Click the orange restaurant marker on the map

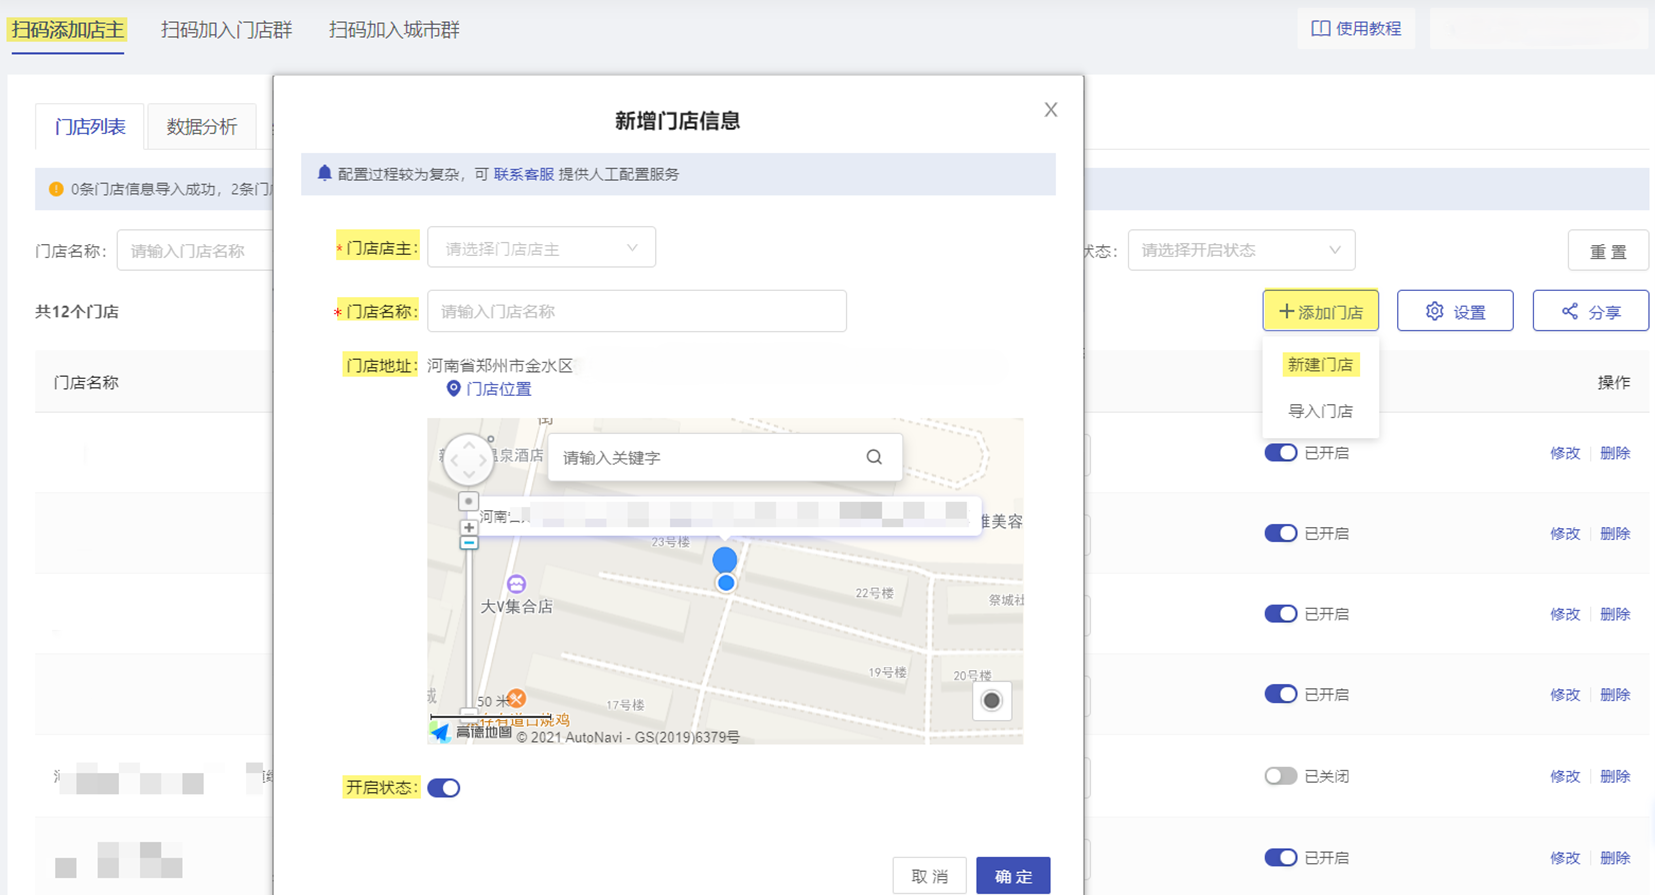(x=516, y=698)
